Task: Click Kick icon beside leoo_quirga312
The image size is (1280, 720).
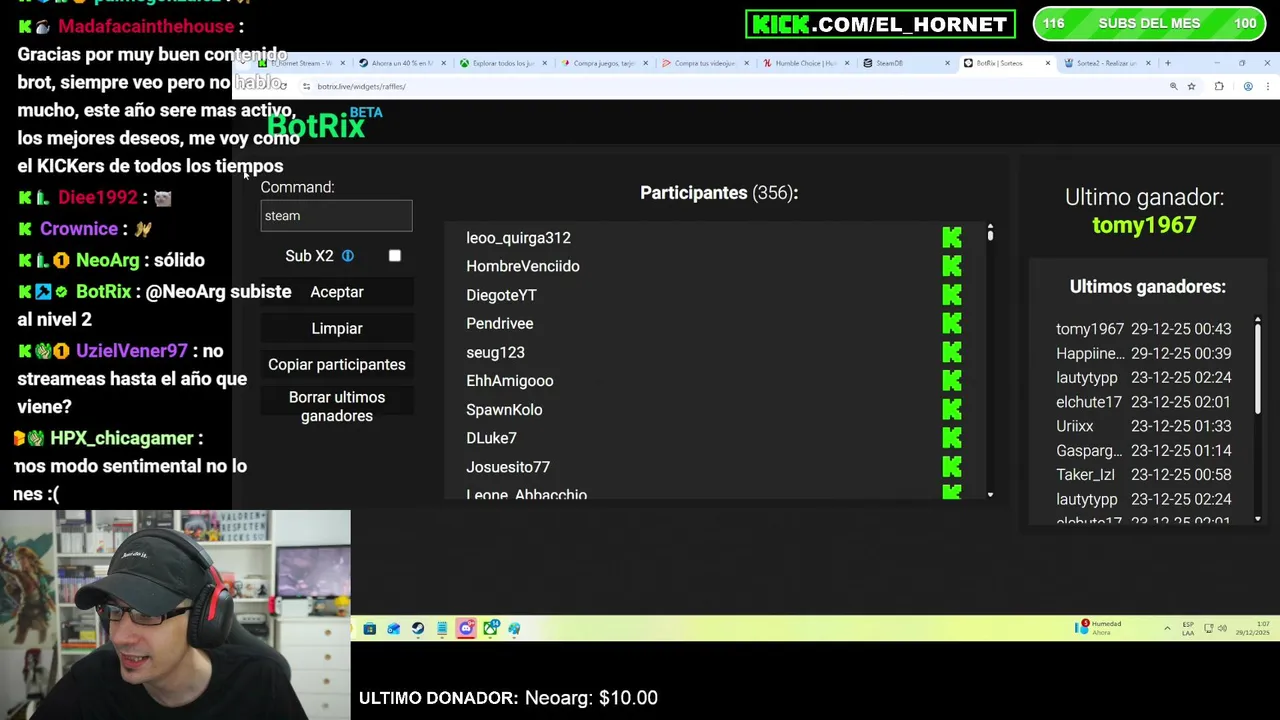Action: (952, 238)
